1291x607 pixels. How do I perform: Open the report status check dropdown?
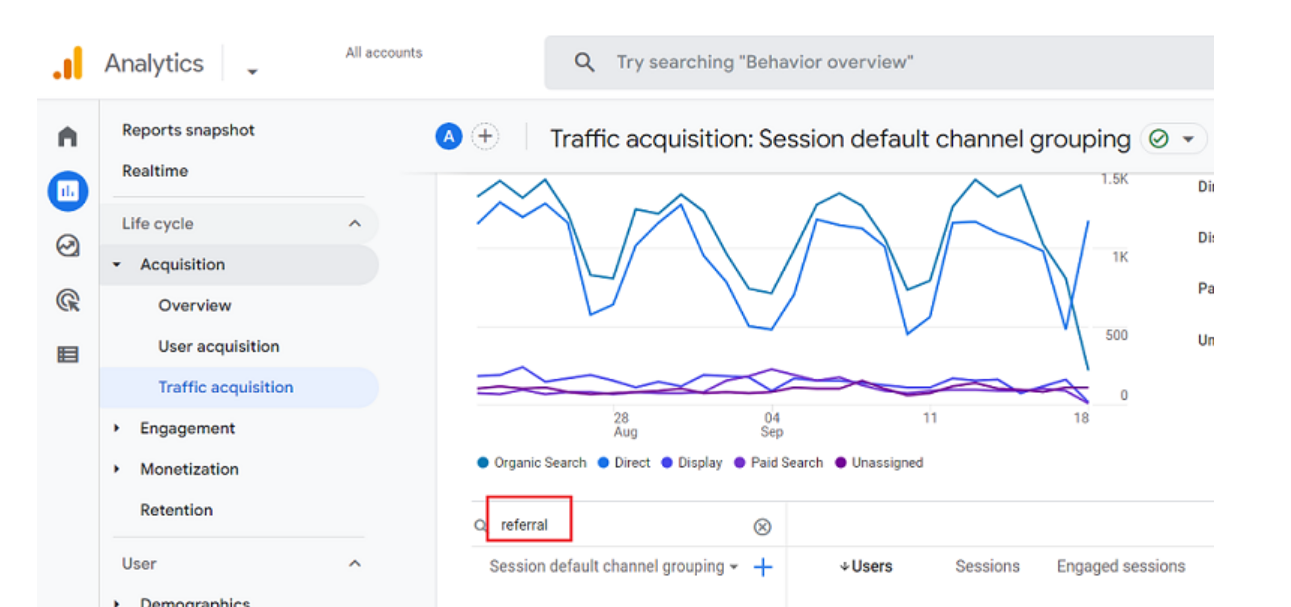(1173, 139)
